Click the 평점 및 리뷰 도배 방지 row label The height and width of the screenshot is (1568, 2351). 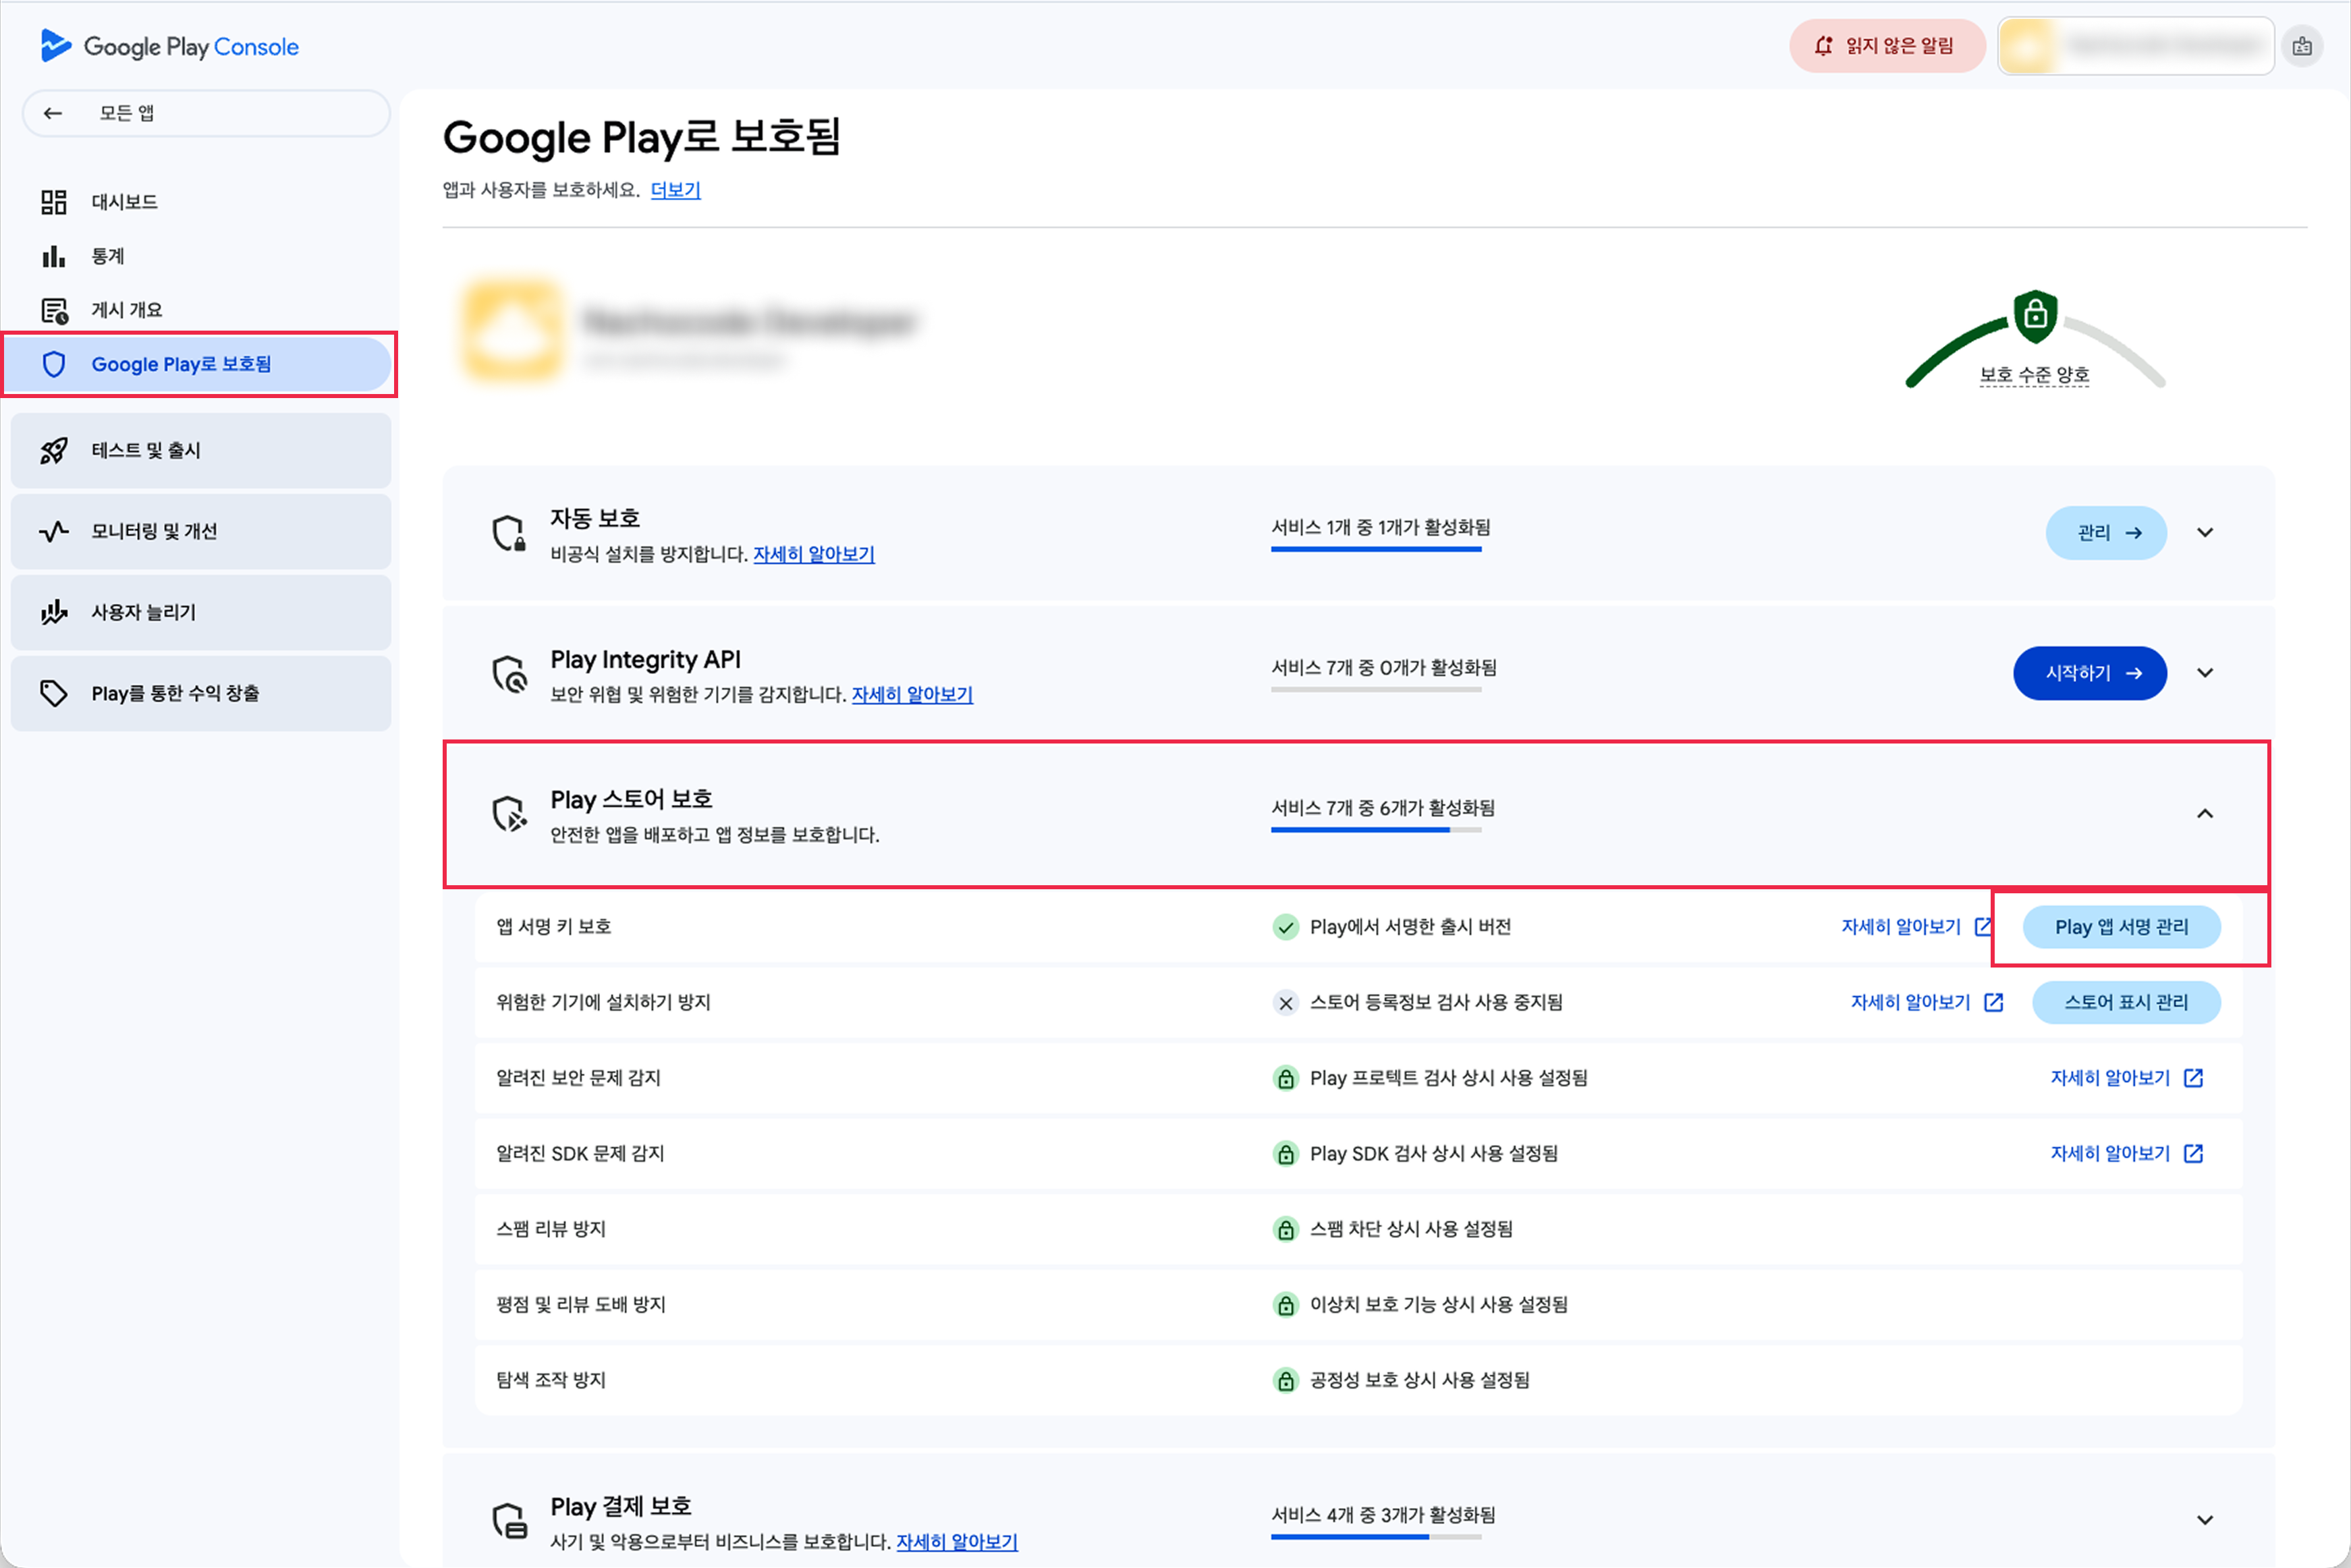(x=581, y=1305)
